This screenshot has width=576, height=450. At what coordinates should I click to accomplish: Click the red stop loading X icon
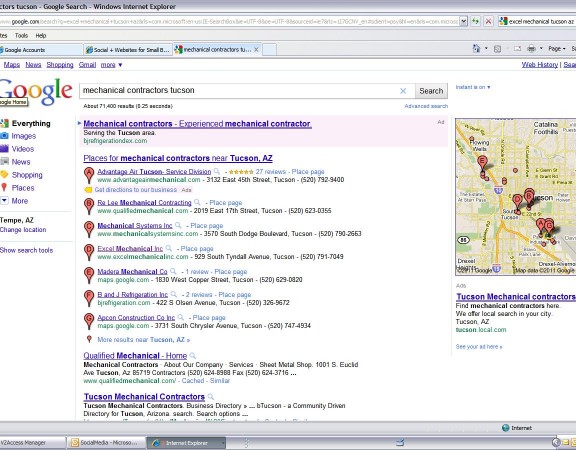coord(488,21)
